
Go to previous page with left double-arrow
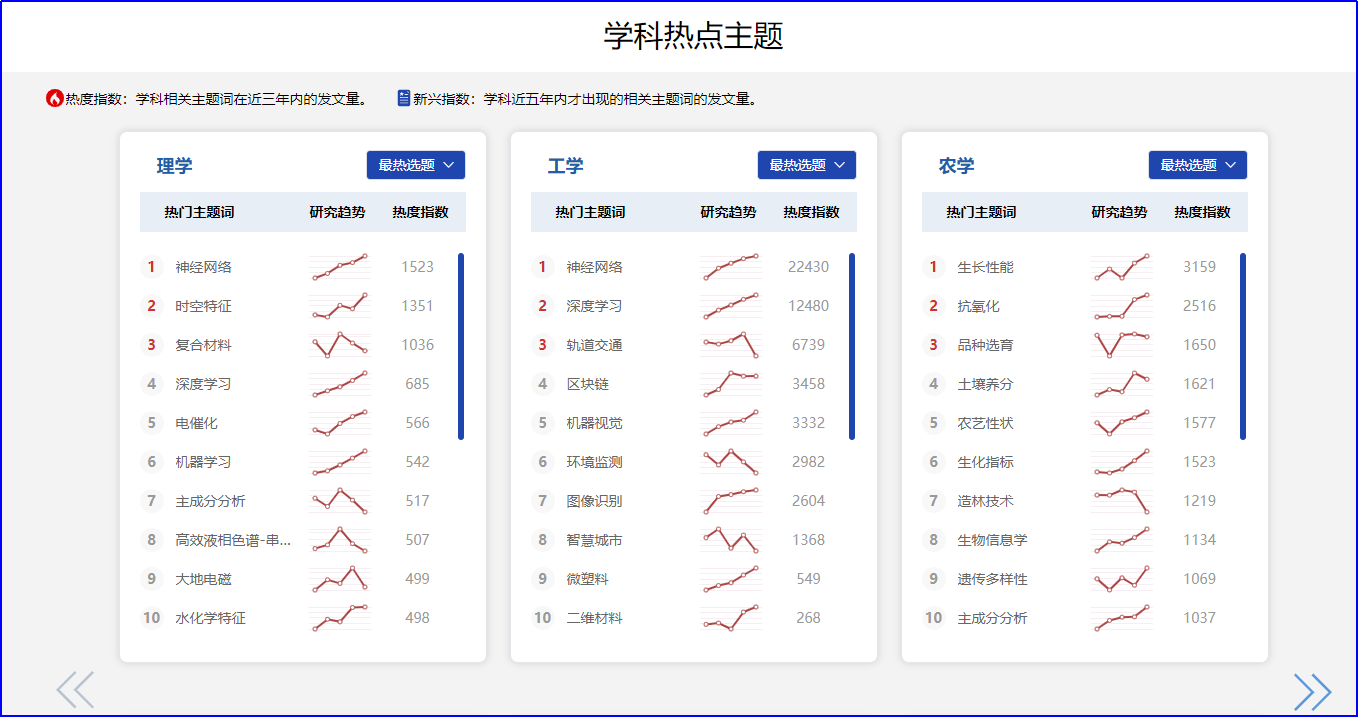(75, 690)
